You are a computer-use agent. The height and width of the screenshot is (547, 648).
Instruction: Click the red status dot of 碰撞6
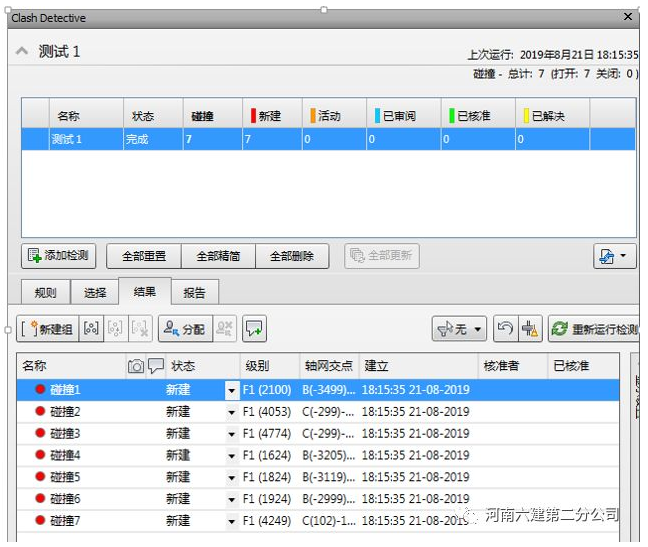40,498
